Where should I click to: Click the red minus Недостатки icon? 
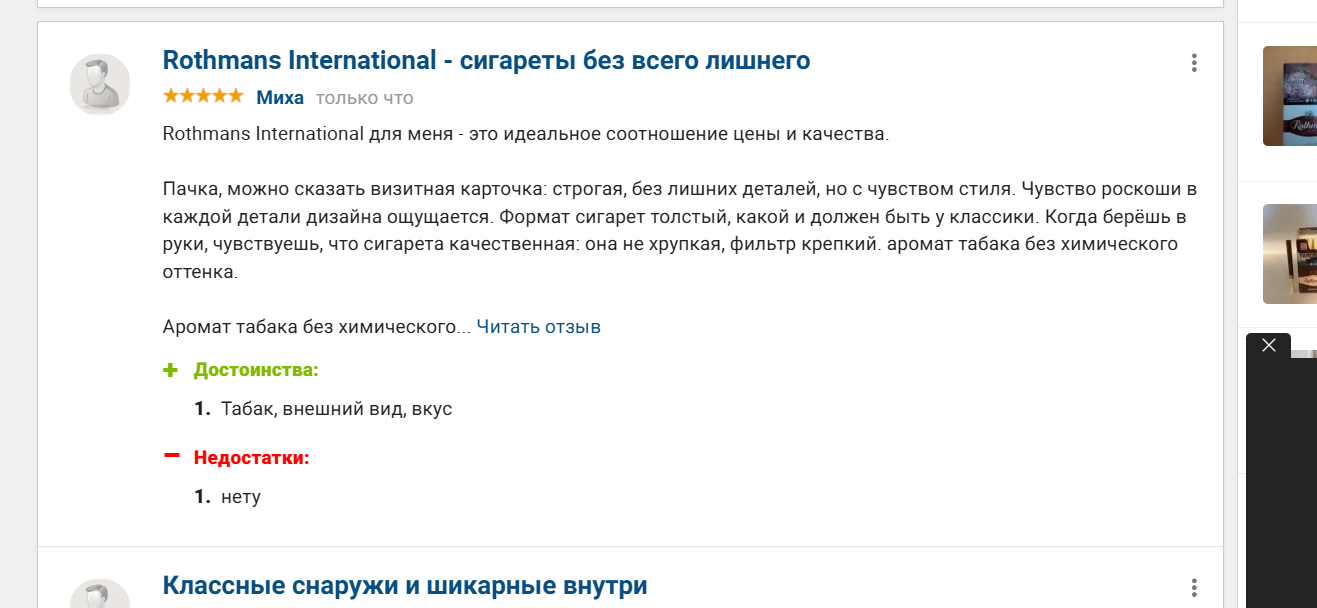(x=171, y=456)
